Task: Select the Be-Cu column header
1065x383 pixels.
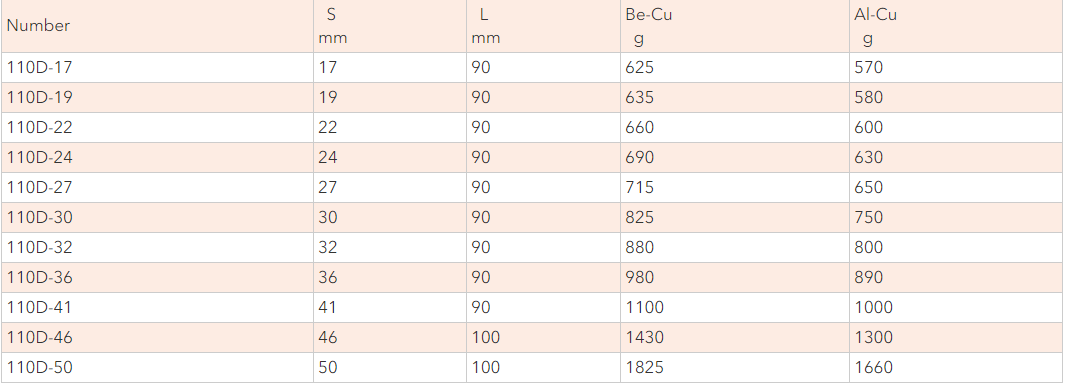Action: pos(649,26)
